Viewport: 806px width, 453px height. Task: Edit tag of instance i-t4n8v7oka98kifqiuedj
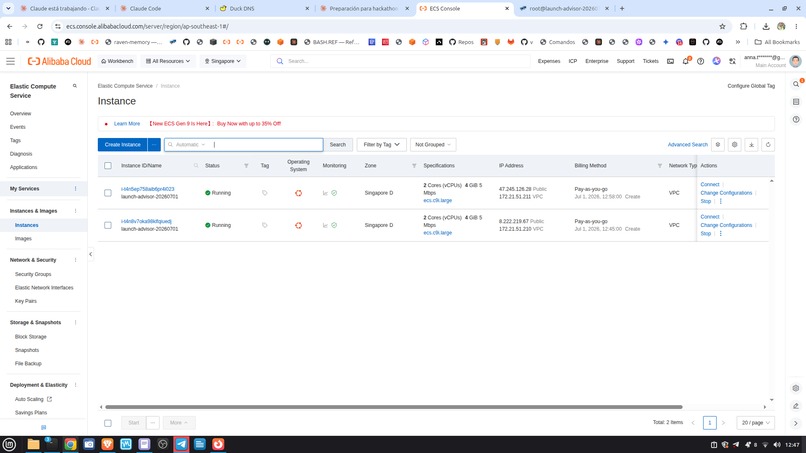click(x=265, y=225)
